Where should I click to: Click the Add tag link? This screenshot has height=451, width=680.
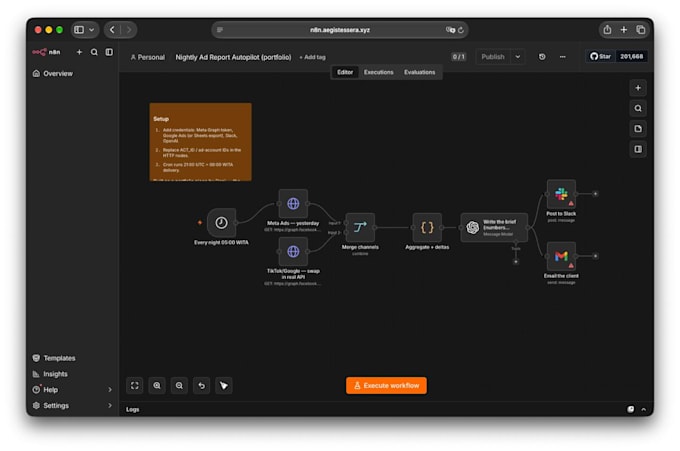click(312, 57)
